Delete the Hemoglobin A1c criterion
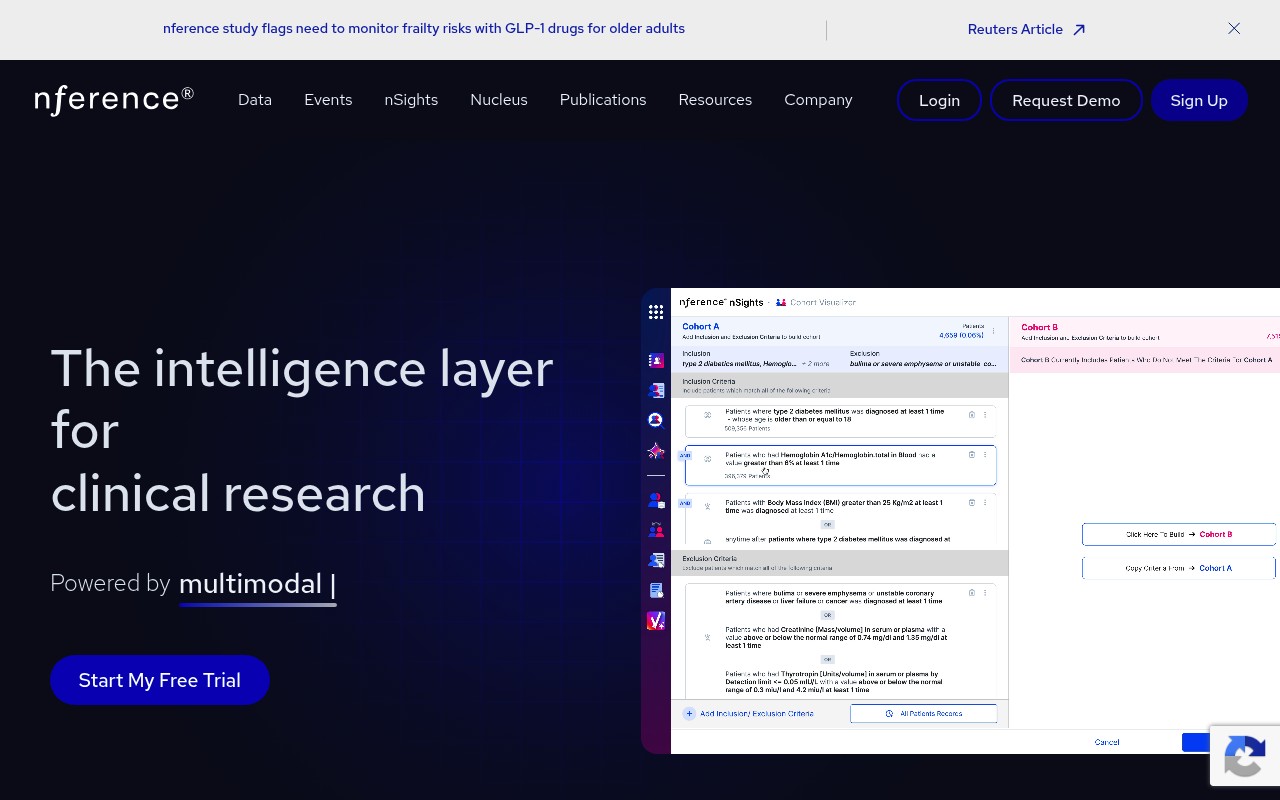The image size is (1280, 800). point(972,455)
